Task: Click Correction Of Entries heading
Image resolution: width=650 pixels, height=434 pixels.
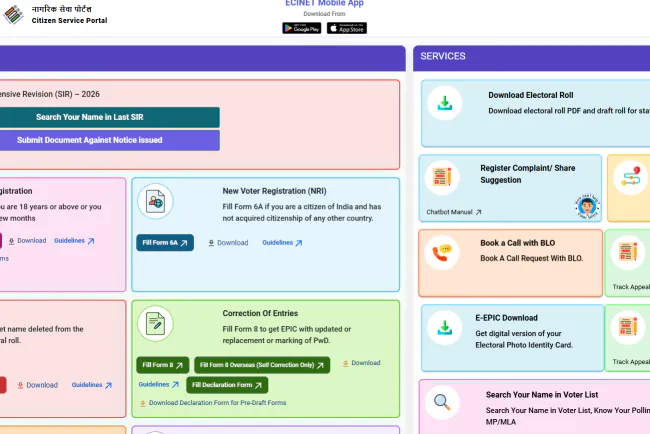Action: (x=260, y=313)
